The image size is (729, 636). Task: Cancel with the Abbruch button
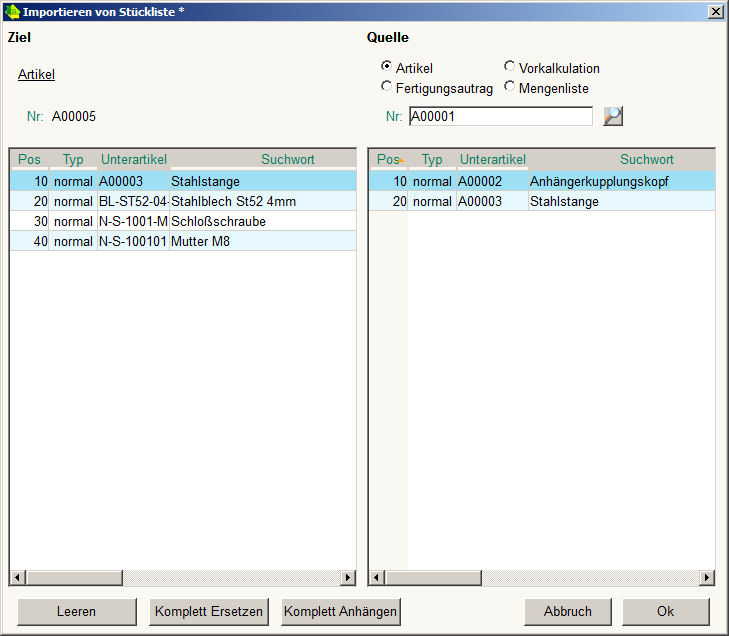tap(567, 611)
